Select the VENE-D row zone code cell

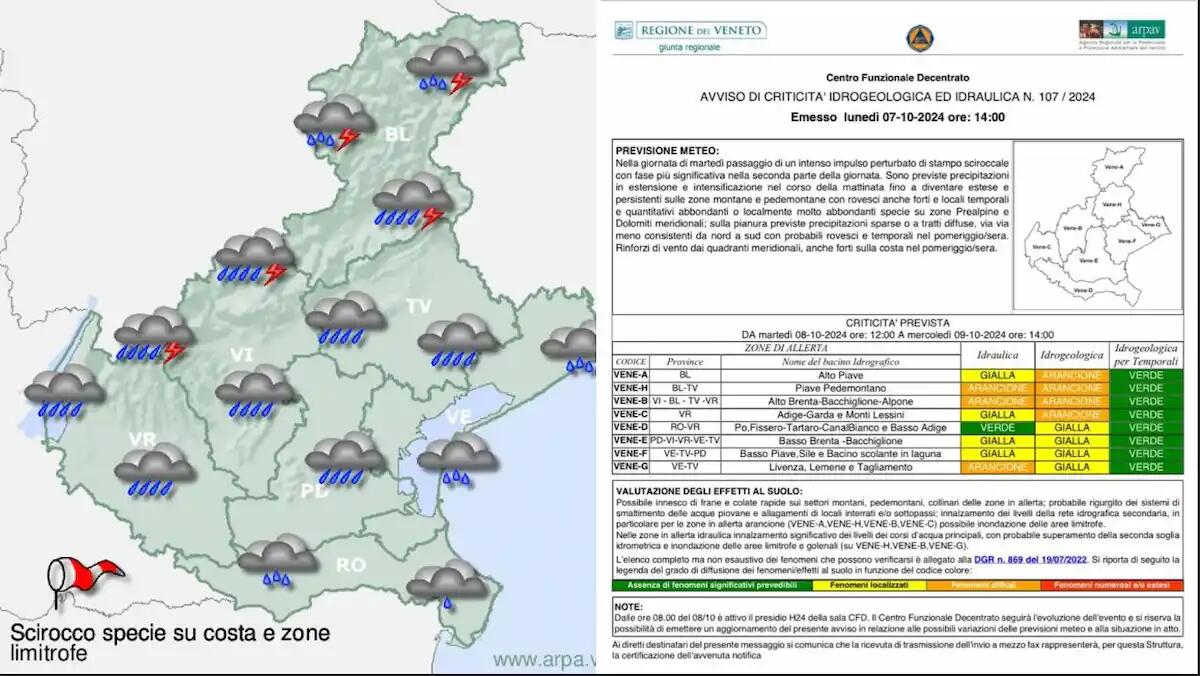630,427
